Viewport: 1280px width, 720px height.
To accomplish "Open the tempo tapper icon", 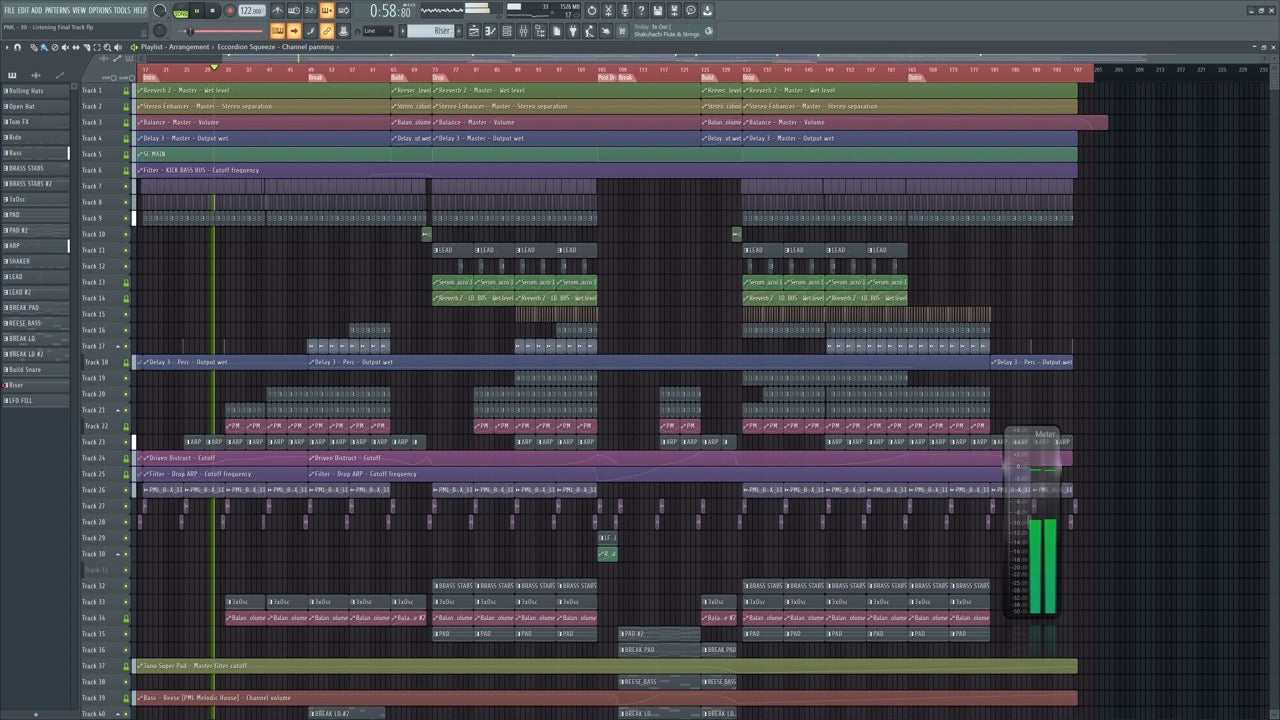I will pos(590,31).
